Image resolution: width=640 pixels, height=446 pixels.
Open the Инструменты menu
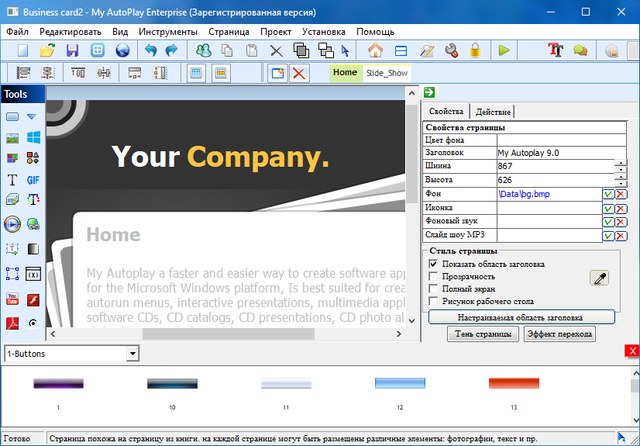168,31
